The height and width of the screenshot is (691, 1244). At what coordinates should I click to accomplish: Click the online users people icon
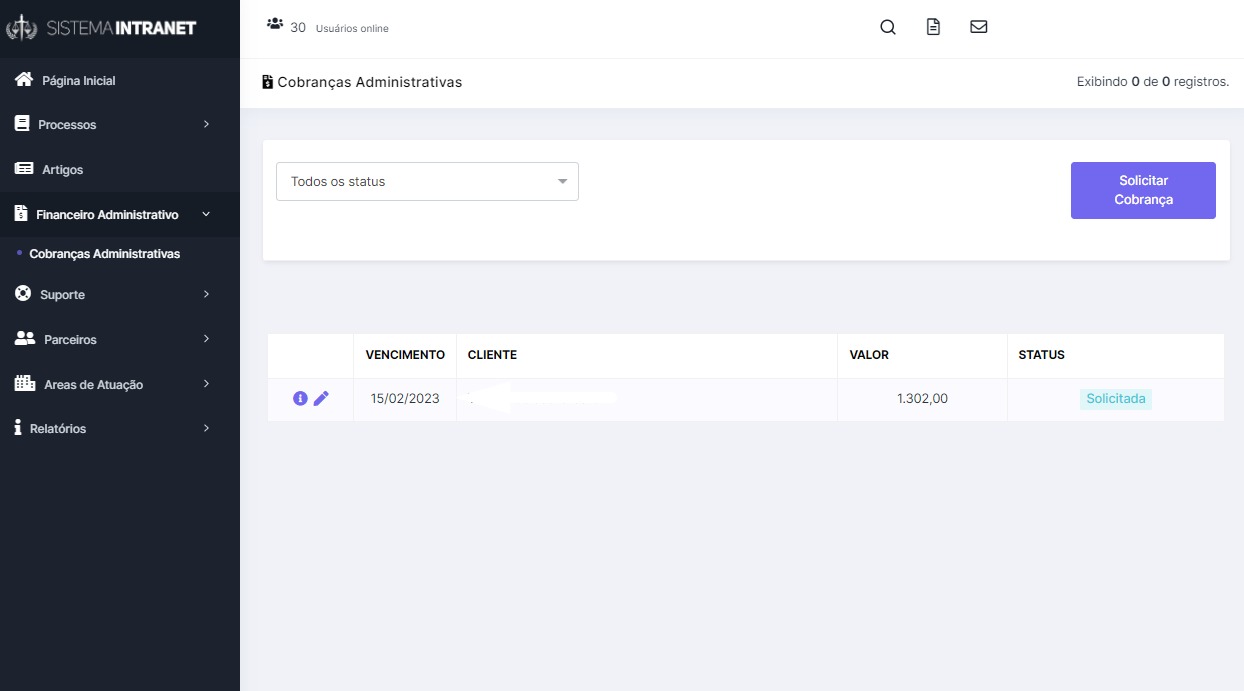pos(275,24)
